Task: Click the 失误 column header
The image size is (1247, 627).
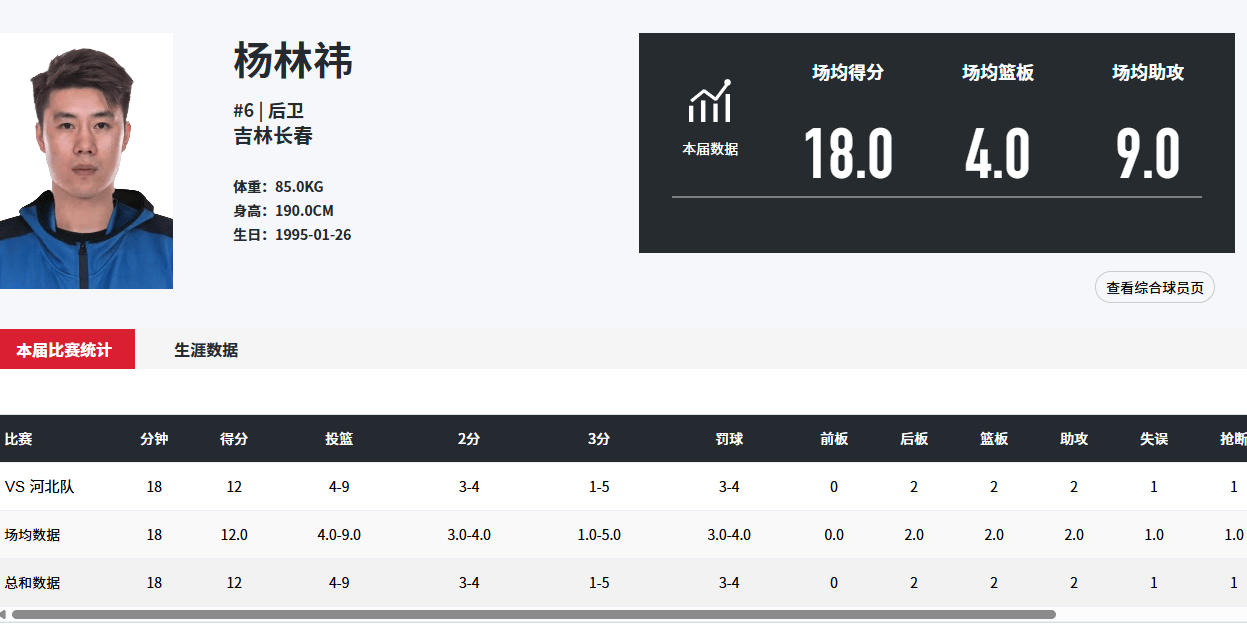Action: point(1154,439)
